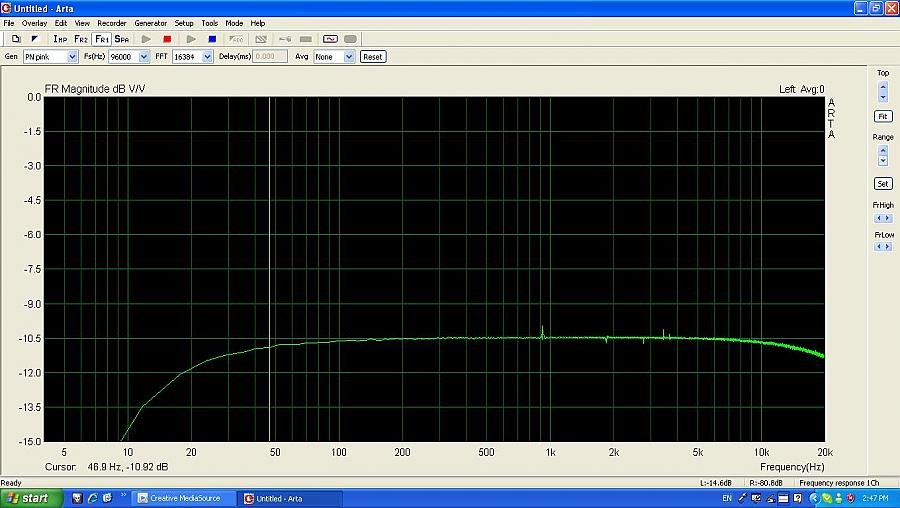The width and height of the screenshot is (900, 508).
Task: Open the View menu
Action: (x=82, y=24)
